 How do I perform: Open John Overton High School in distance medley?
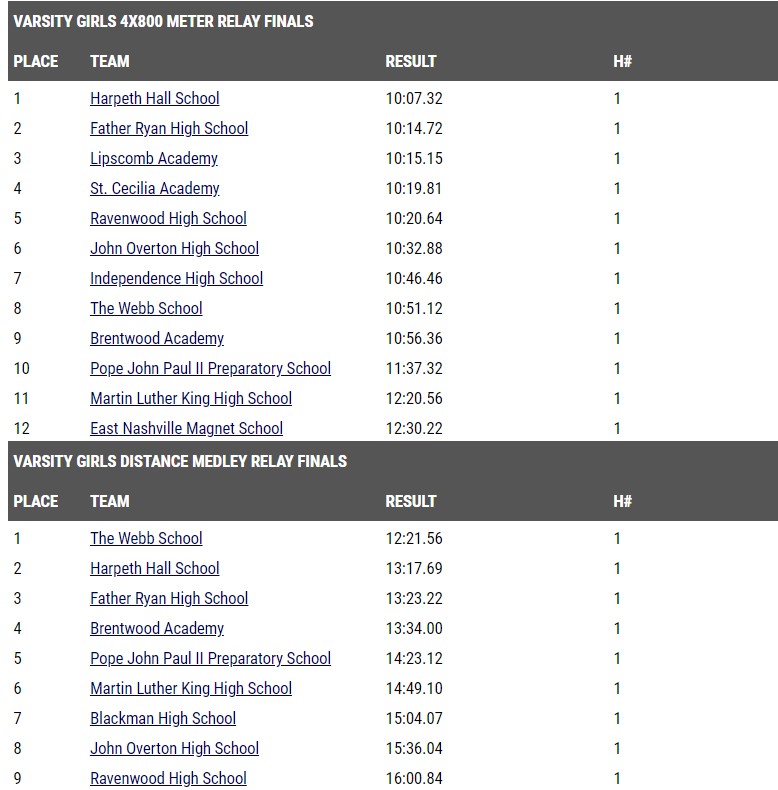click(x=174, y=748)
